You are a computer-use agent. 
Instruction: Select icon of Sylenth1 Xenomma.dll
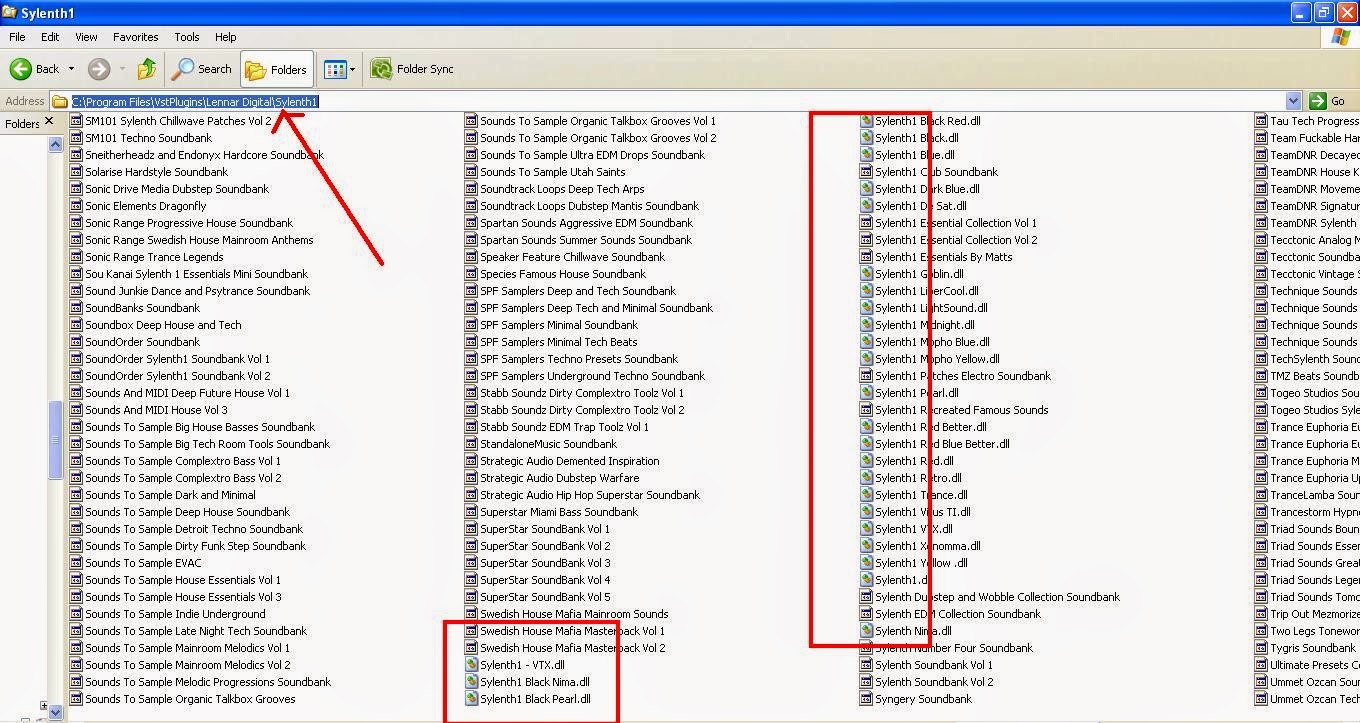click(867, 546)
